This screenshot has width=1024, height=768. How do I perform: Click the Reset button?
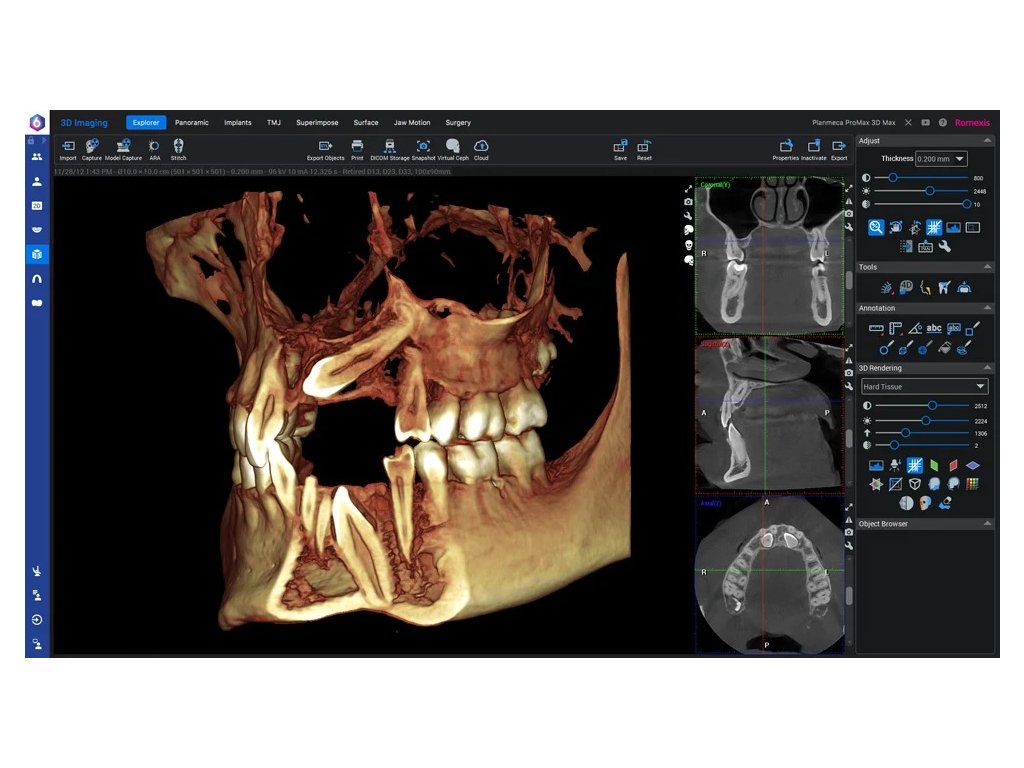point(644,147)
